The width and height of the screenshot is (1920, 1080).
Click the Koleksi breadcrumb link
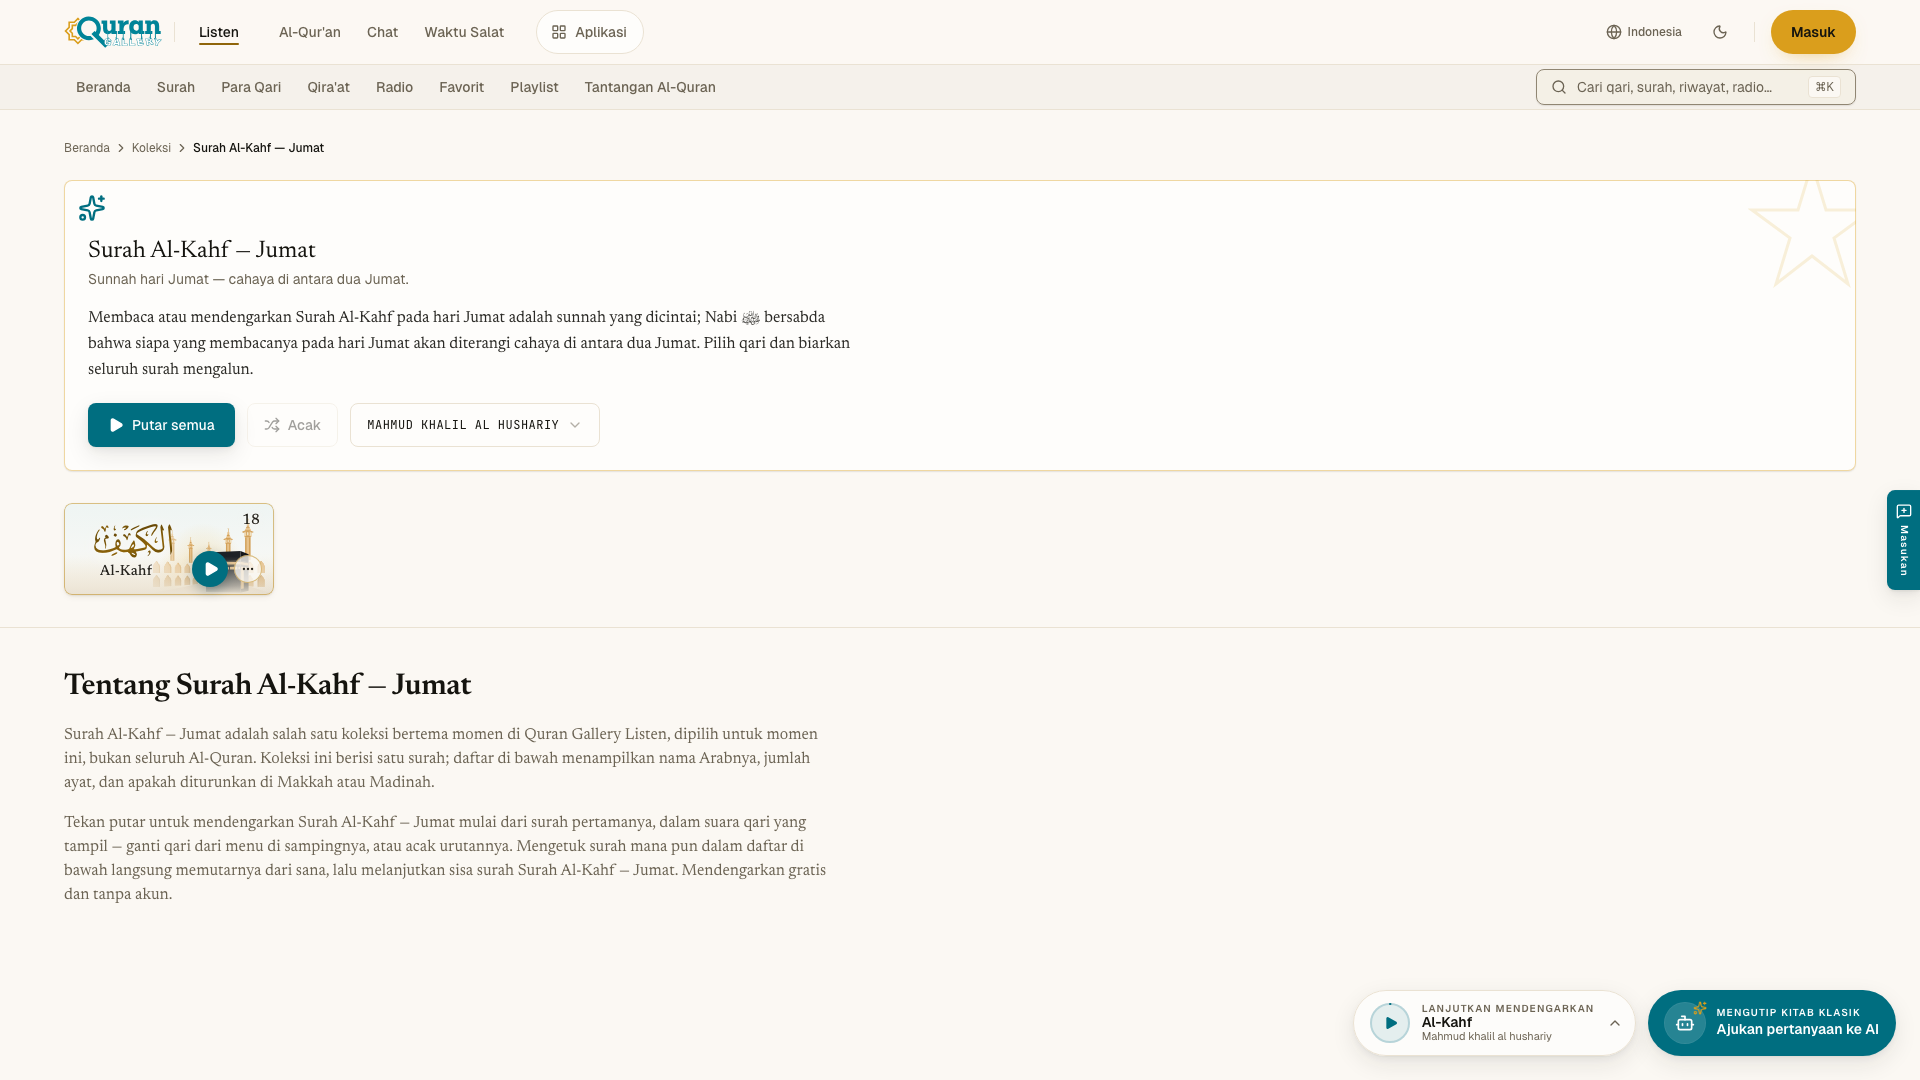coord(151,148)
